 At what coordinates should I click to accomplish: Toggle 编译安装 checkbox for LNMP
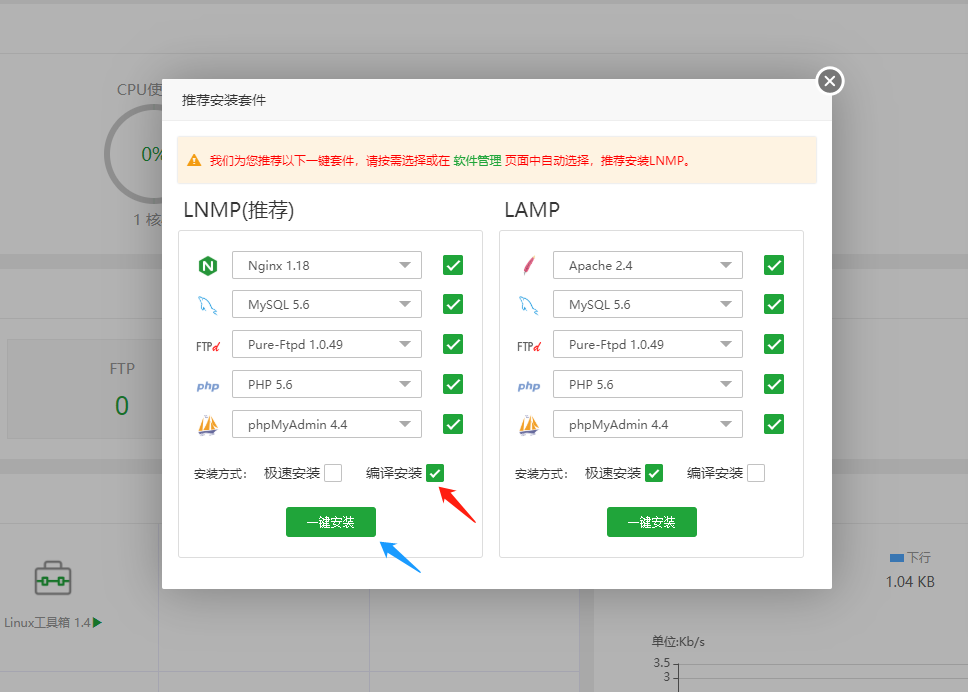tap(435, 473)
